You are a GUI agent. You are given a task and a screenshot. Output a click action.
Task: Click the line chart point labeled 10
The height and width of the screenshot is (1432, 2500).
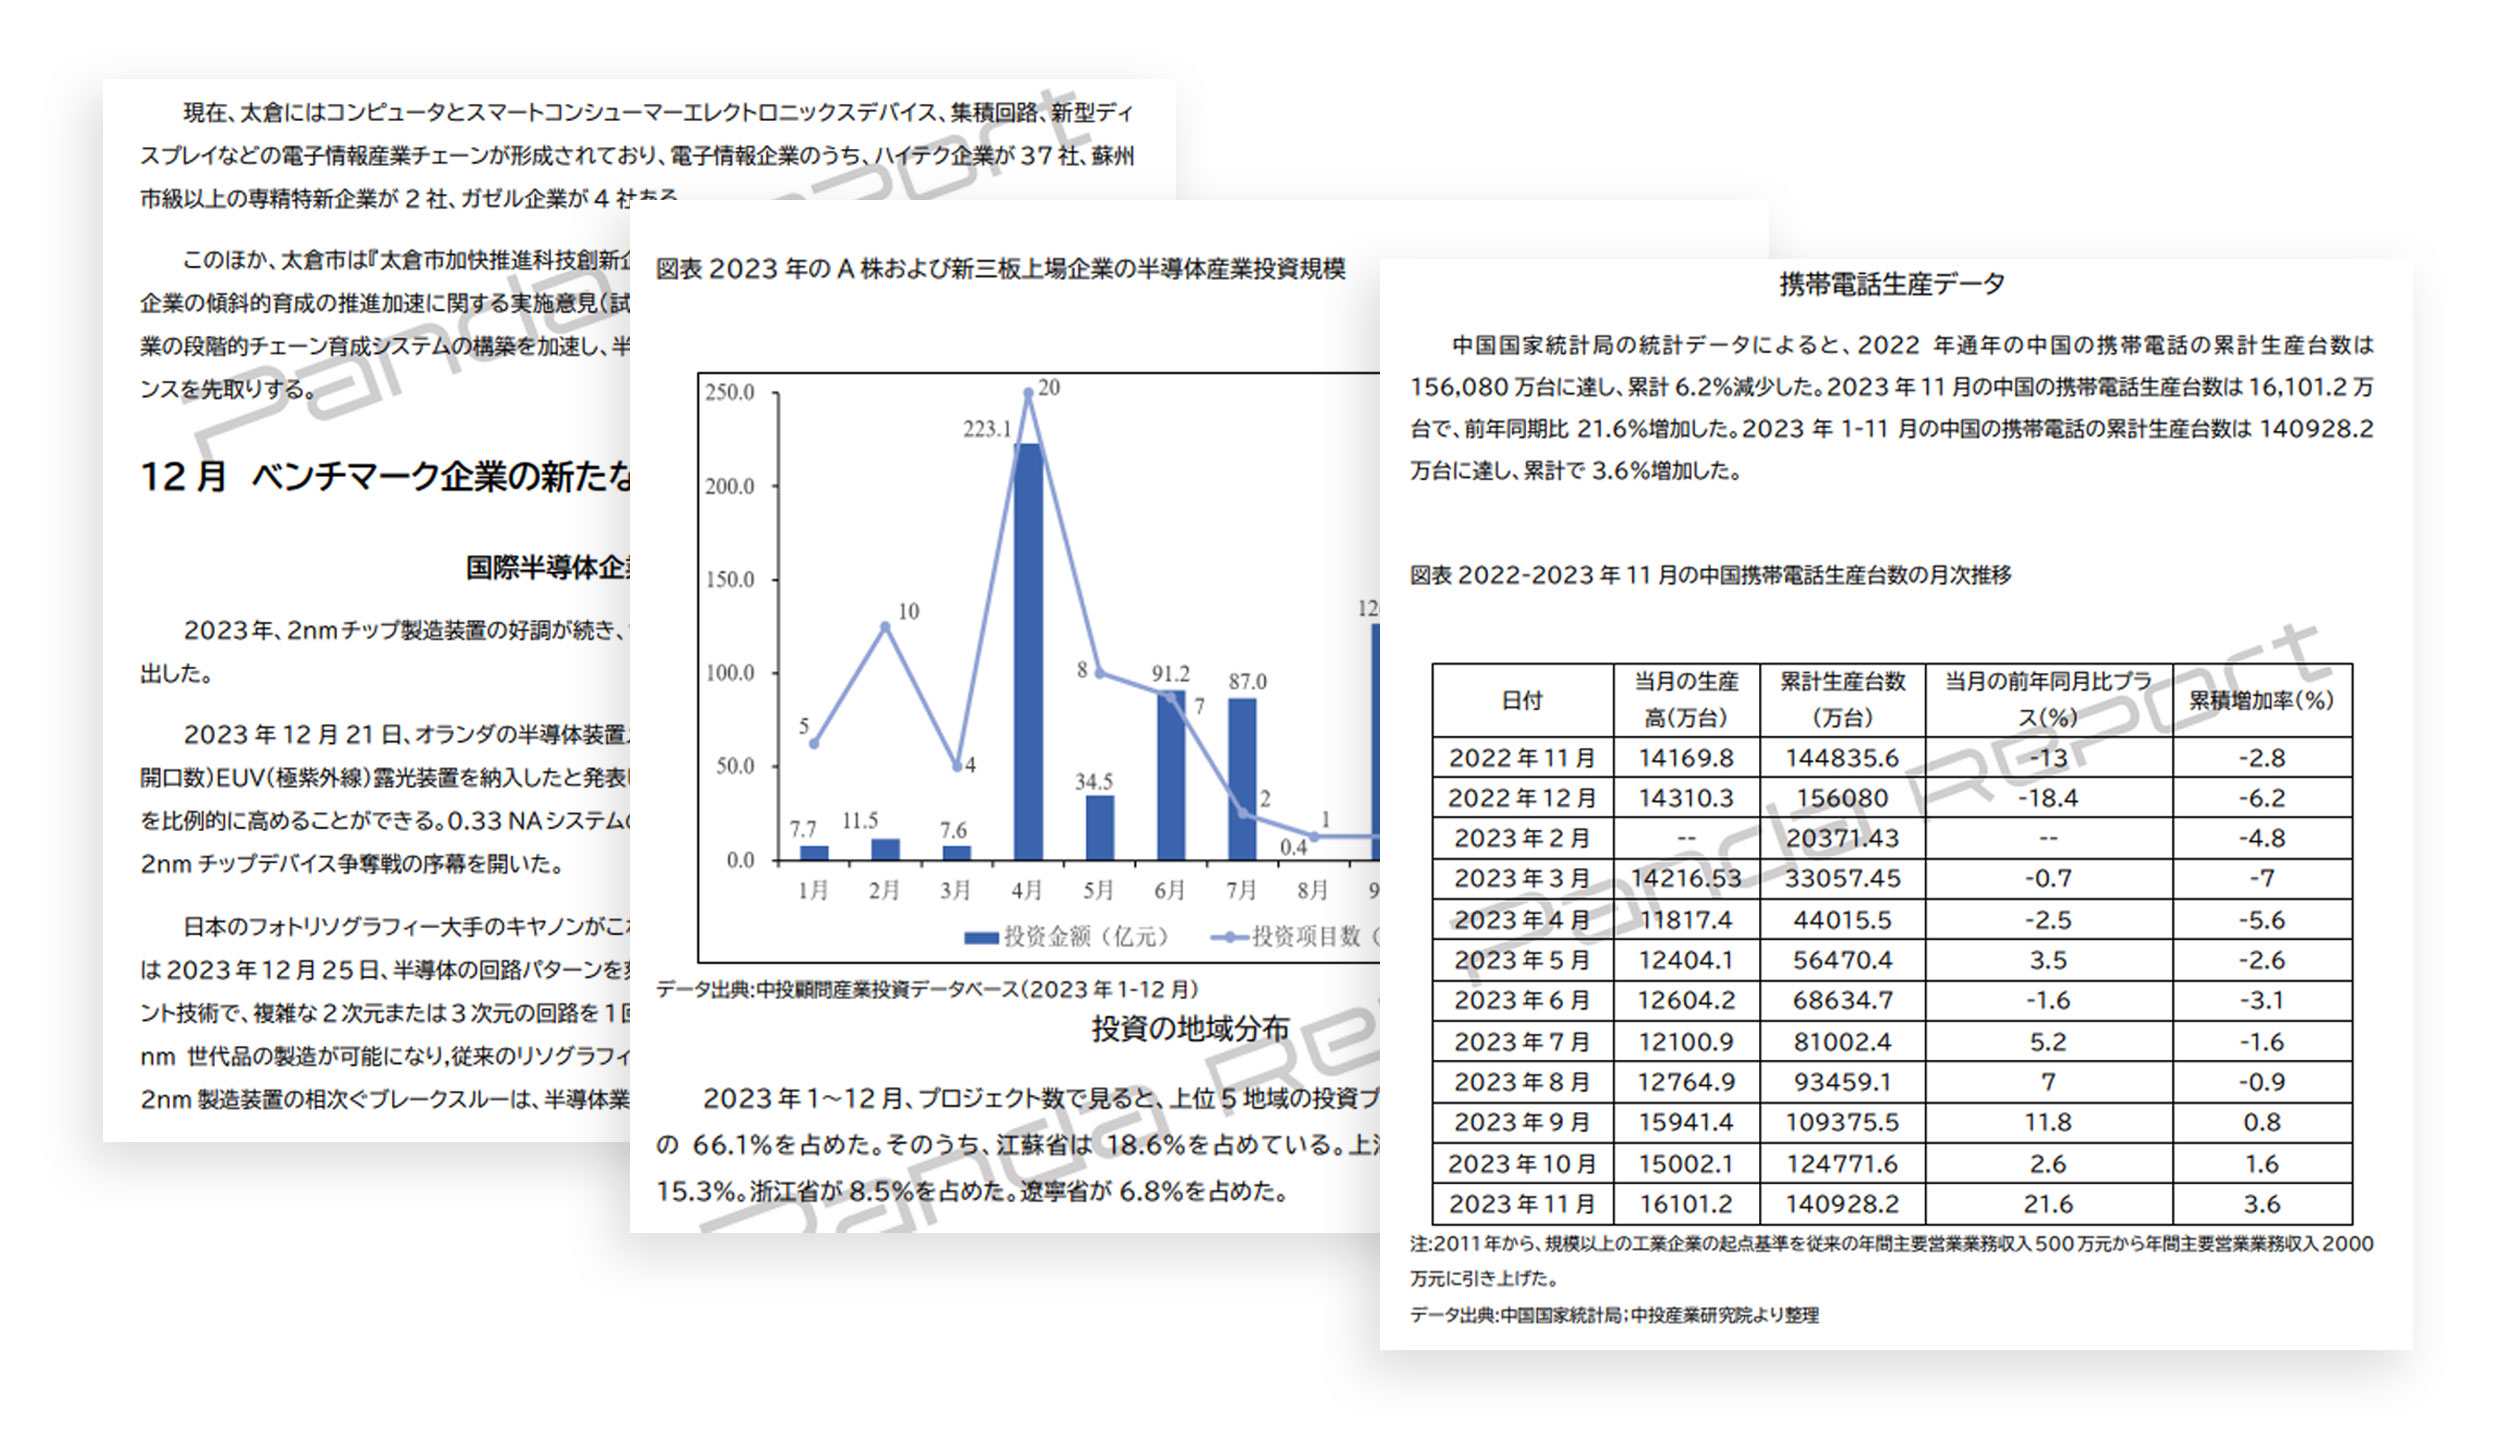tap(885, 627)
